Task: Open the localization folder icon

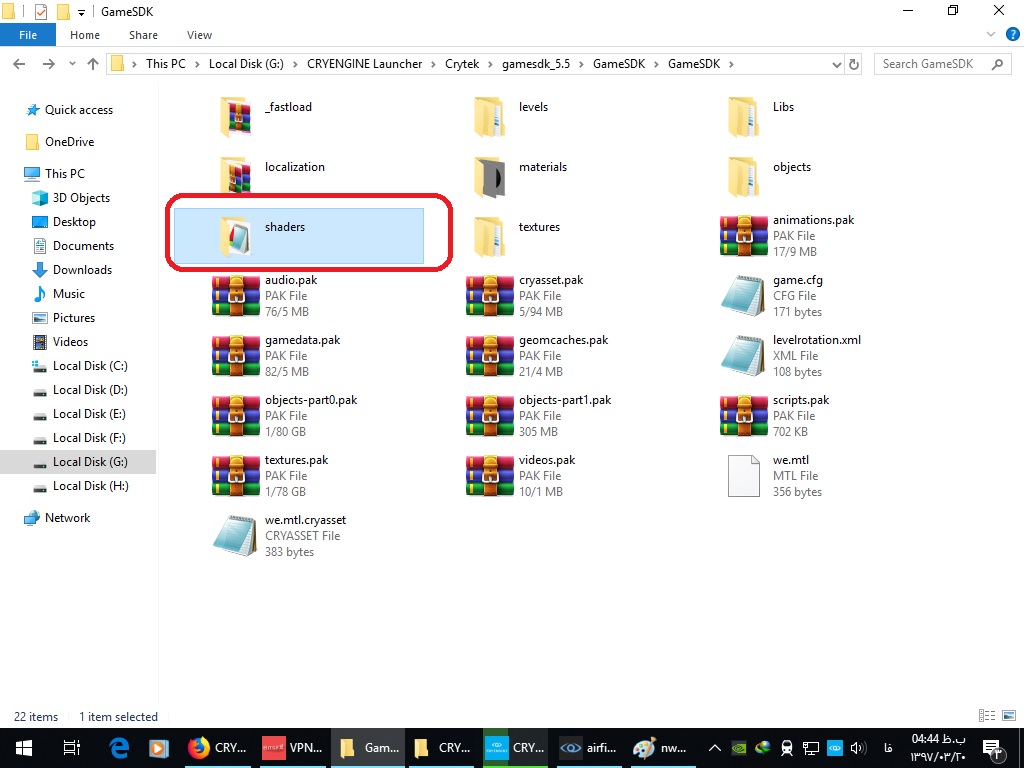Action: point(236,175)
